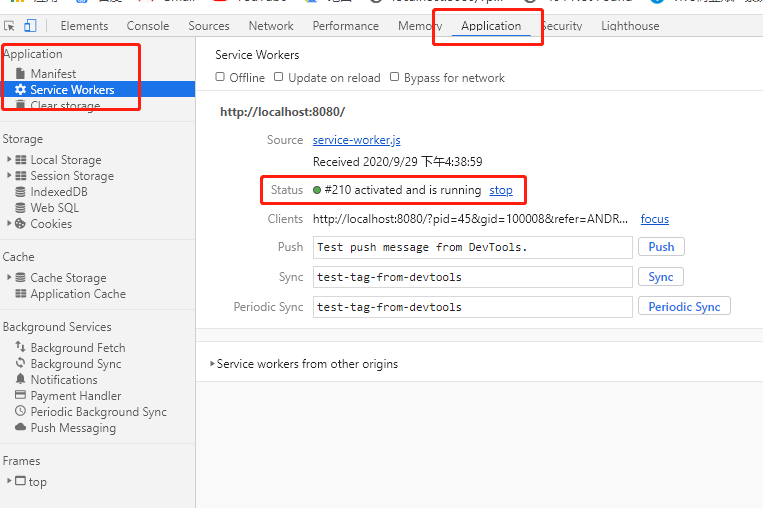The height and width of the screenshot is (508, 763).
Task: Click the http://localhost:8080/ origin heading
Action: pyautogui.click(x=283, y=112)
